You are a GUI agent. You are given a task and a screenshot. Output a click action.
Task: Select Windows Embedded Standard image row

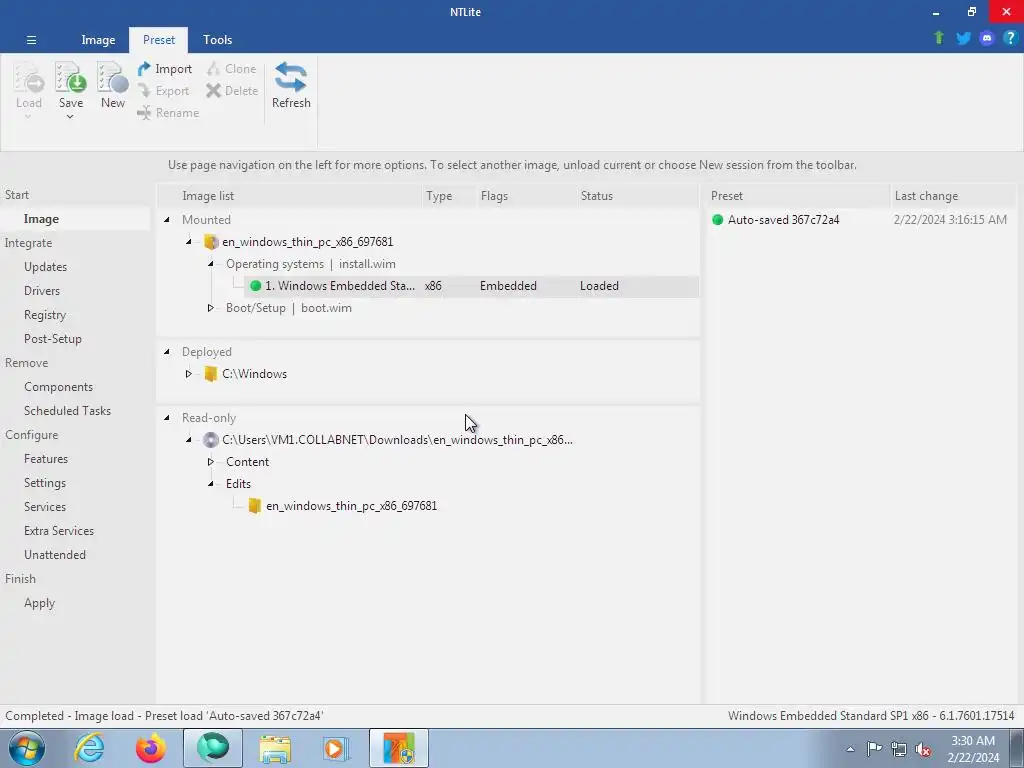472,286
